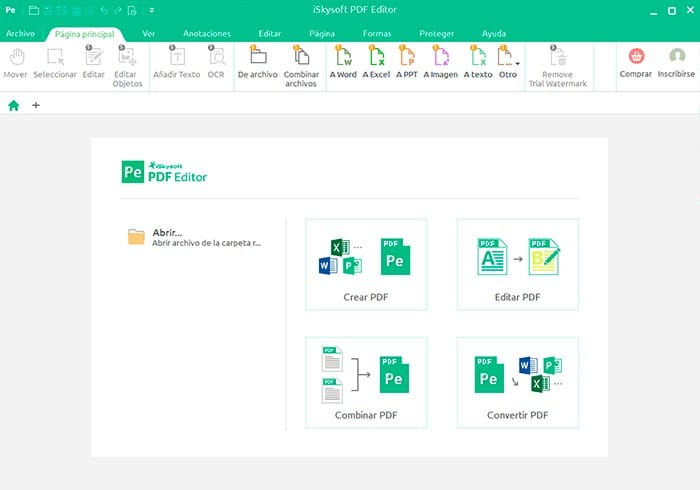Go to the home tab icon
The image size is (700, 490).
pos(14,105)
